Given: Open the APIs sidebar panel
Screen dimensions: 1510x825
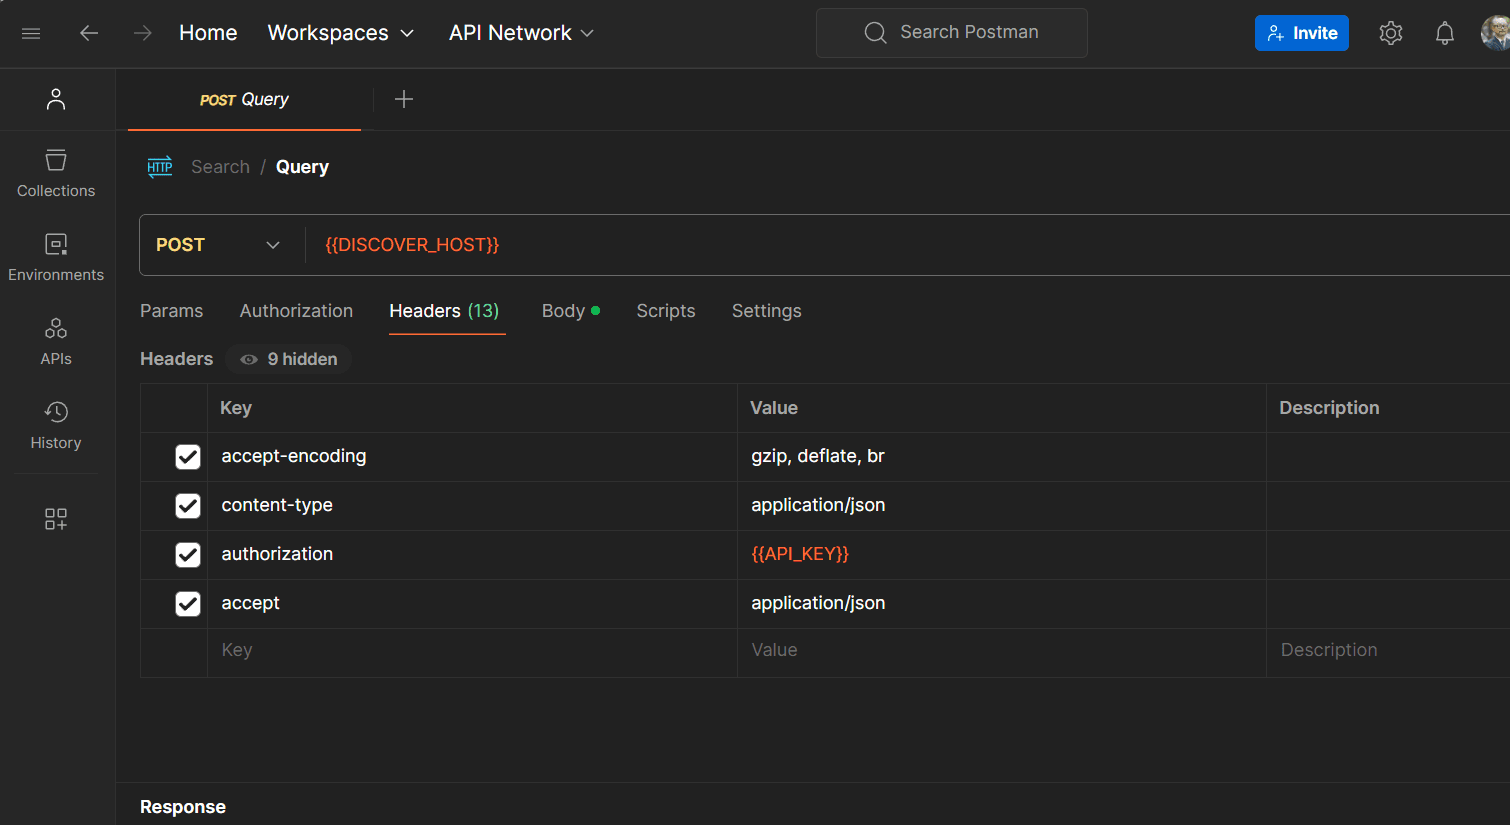Looking at the screenshot, I should [56, 342].
